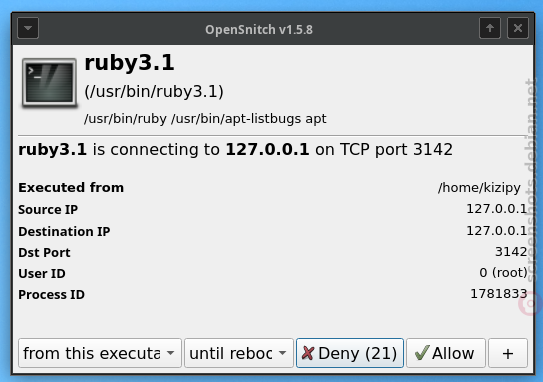Open the 'until reboot' duration dropdown
The height and width of the screenshot is (382, 543).
point(239,353)
